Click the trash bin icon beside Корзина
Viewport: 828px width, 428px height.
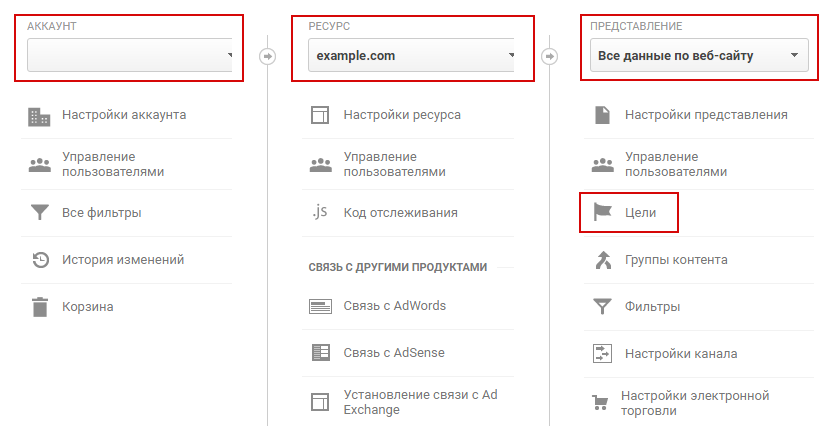pyautogui.click(x=40, y=307)
